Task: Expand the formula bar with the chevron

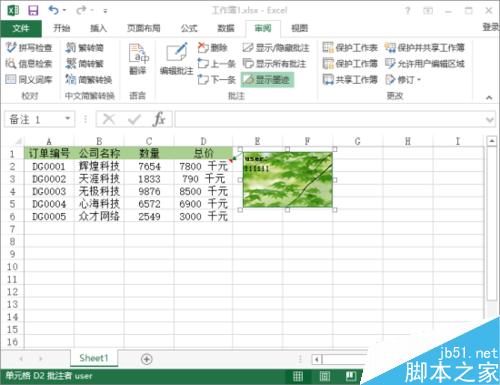Action: (x=490, y=119)
